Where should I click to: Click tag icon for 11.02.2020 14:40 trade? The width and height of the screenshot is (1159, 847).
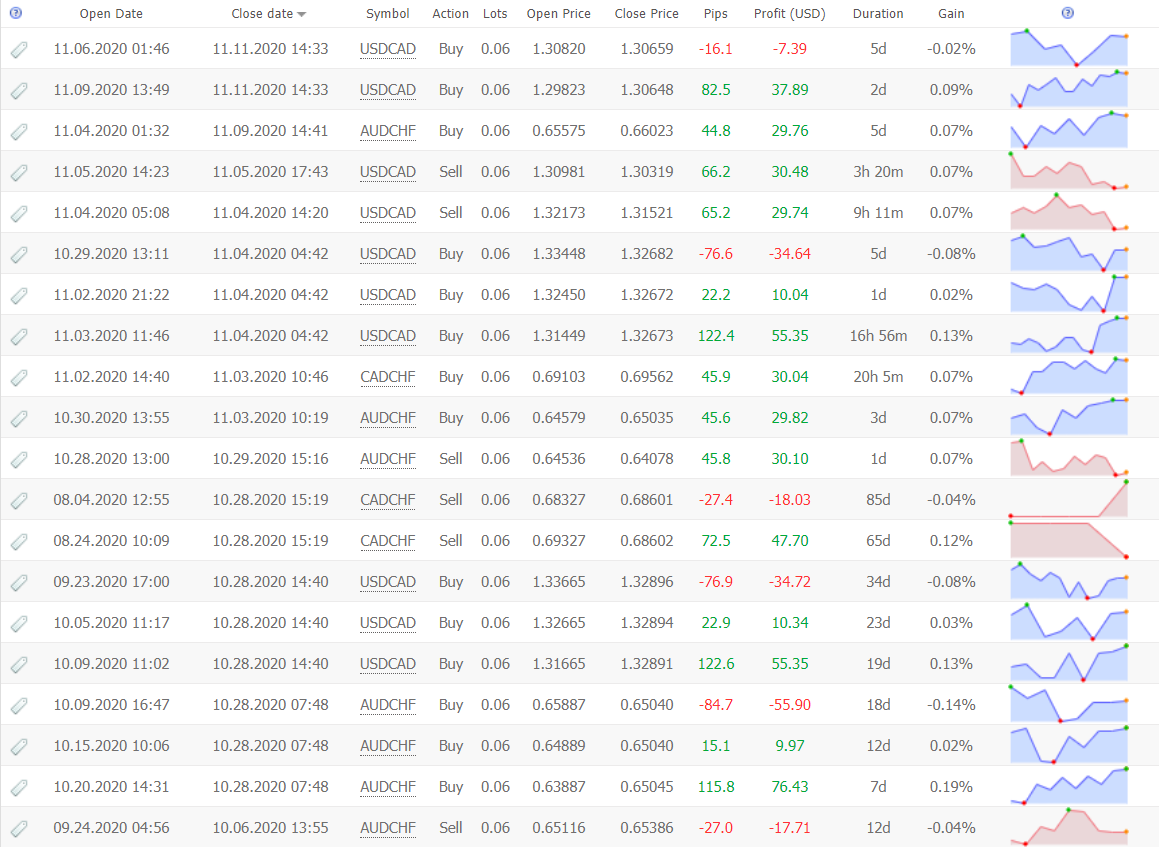pos(19,377)
